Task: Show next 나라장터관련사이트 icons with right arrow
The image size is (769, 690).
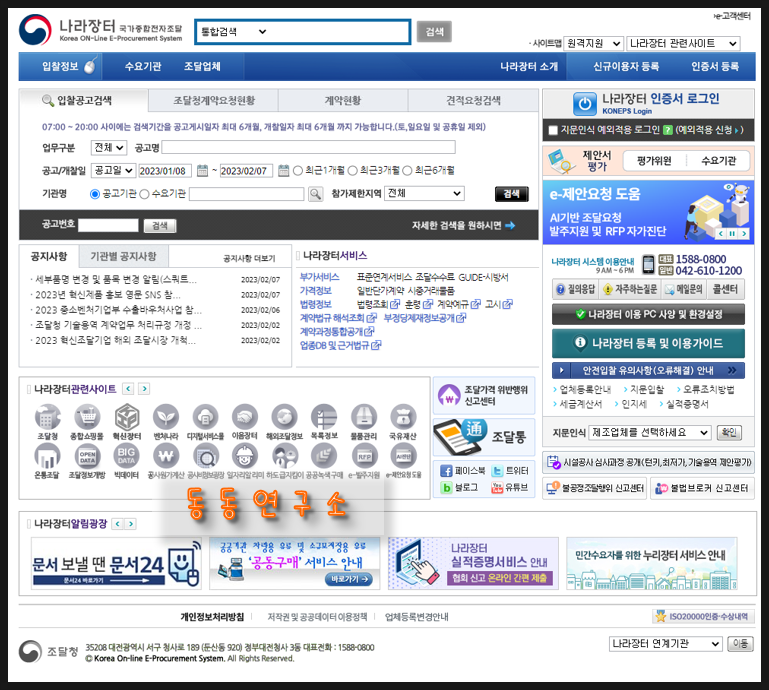Action: 144,389
